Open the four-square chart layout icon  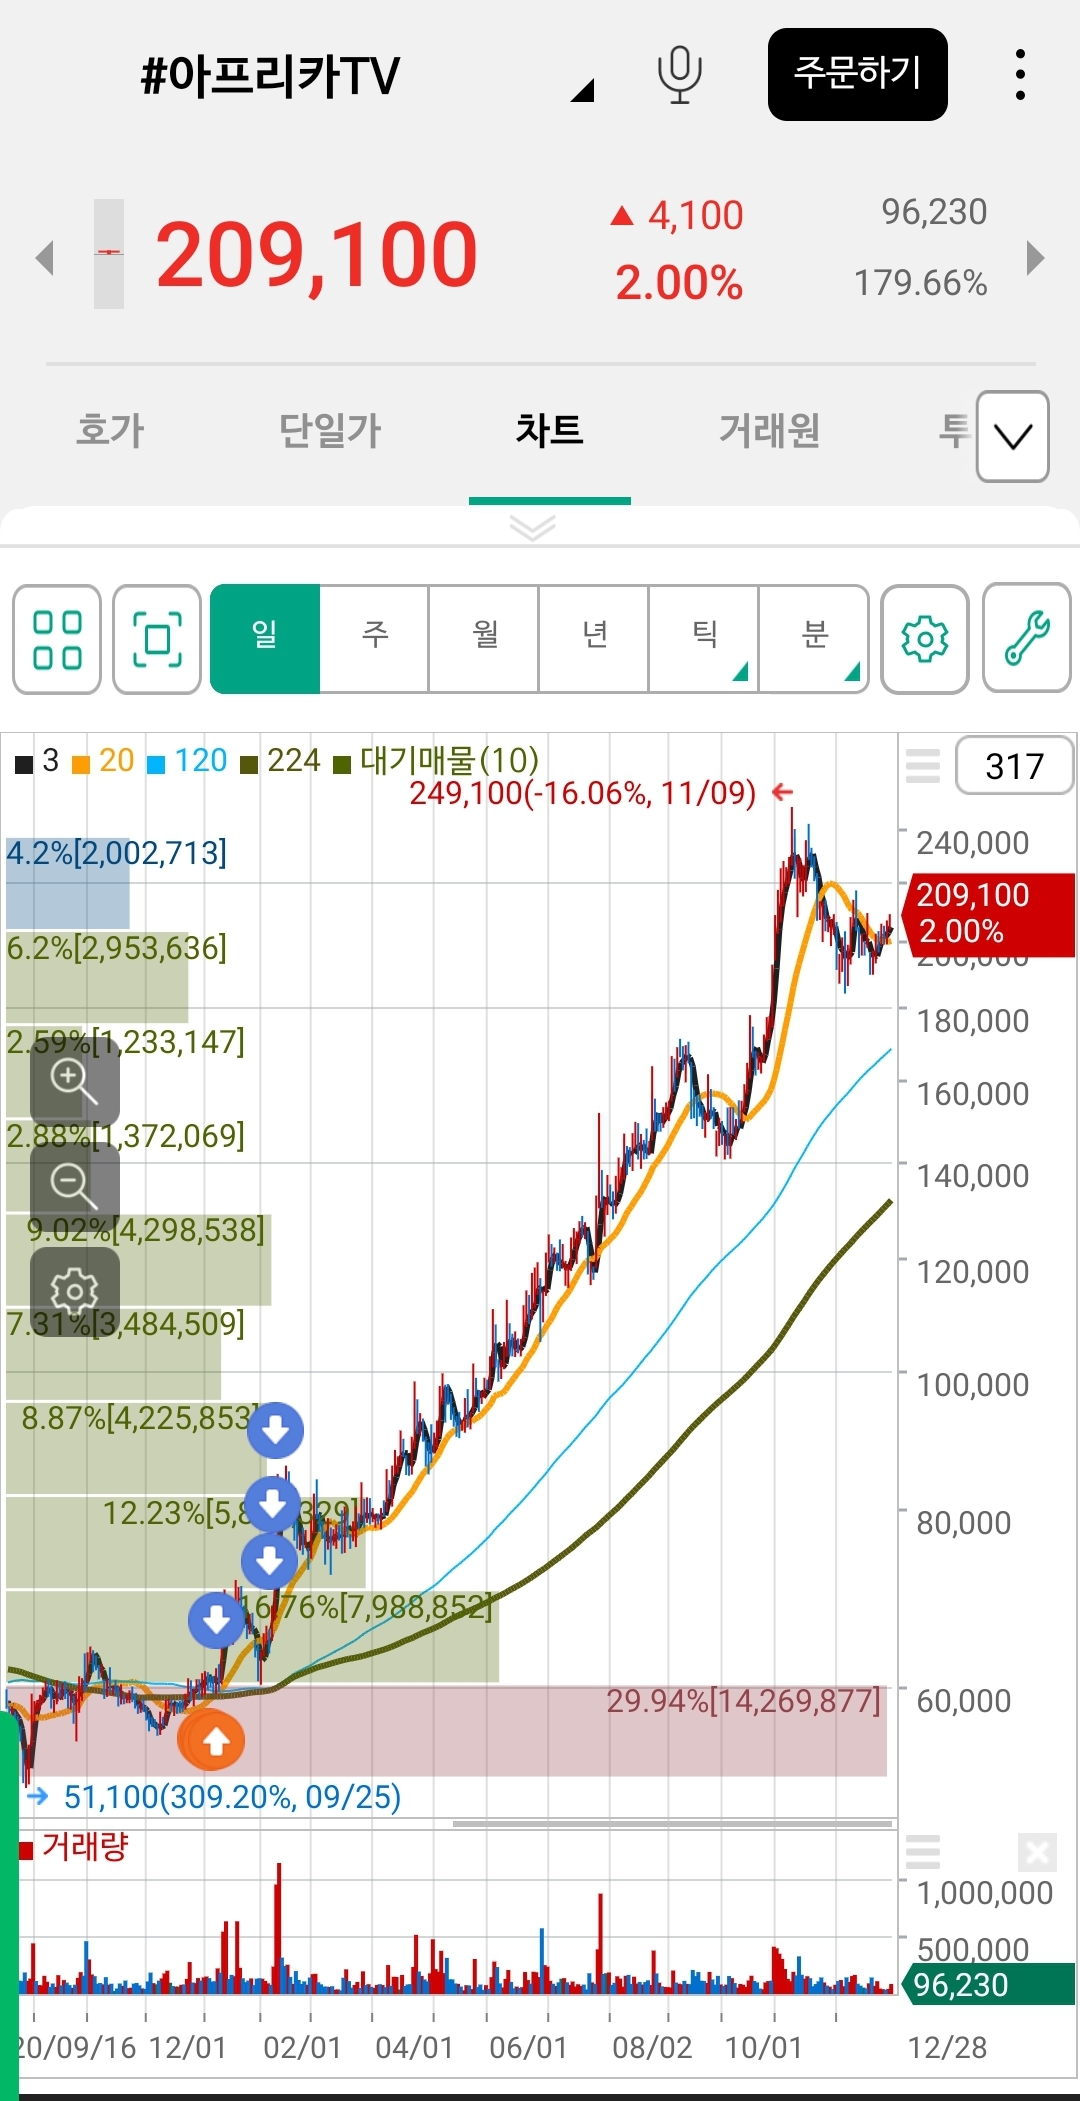57,639
